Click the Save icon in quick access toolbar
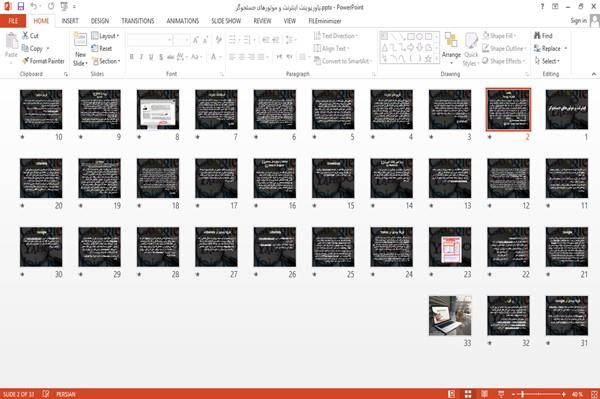This screenshot has height=399, width=600. (x=21, y=7)
